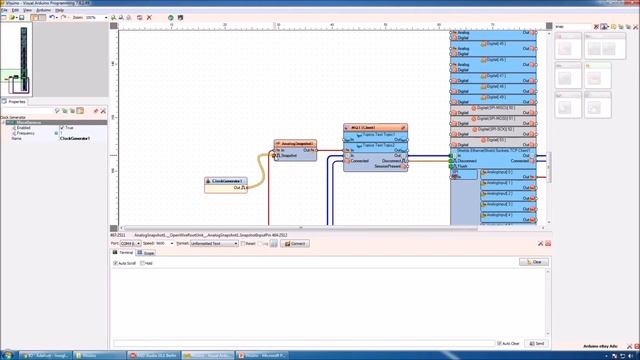Click the Send button
This screenshot has height=360, width=640.
click(537, 344)
